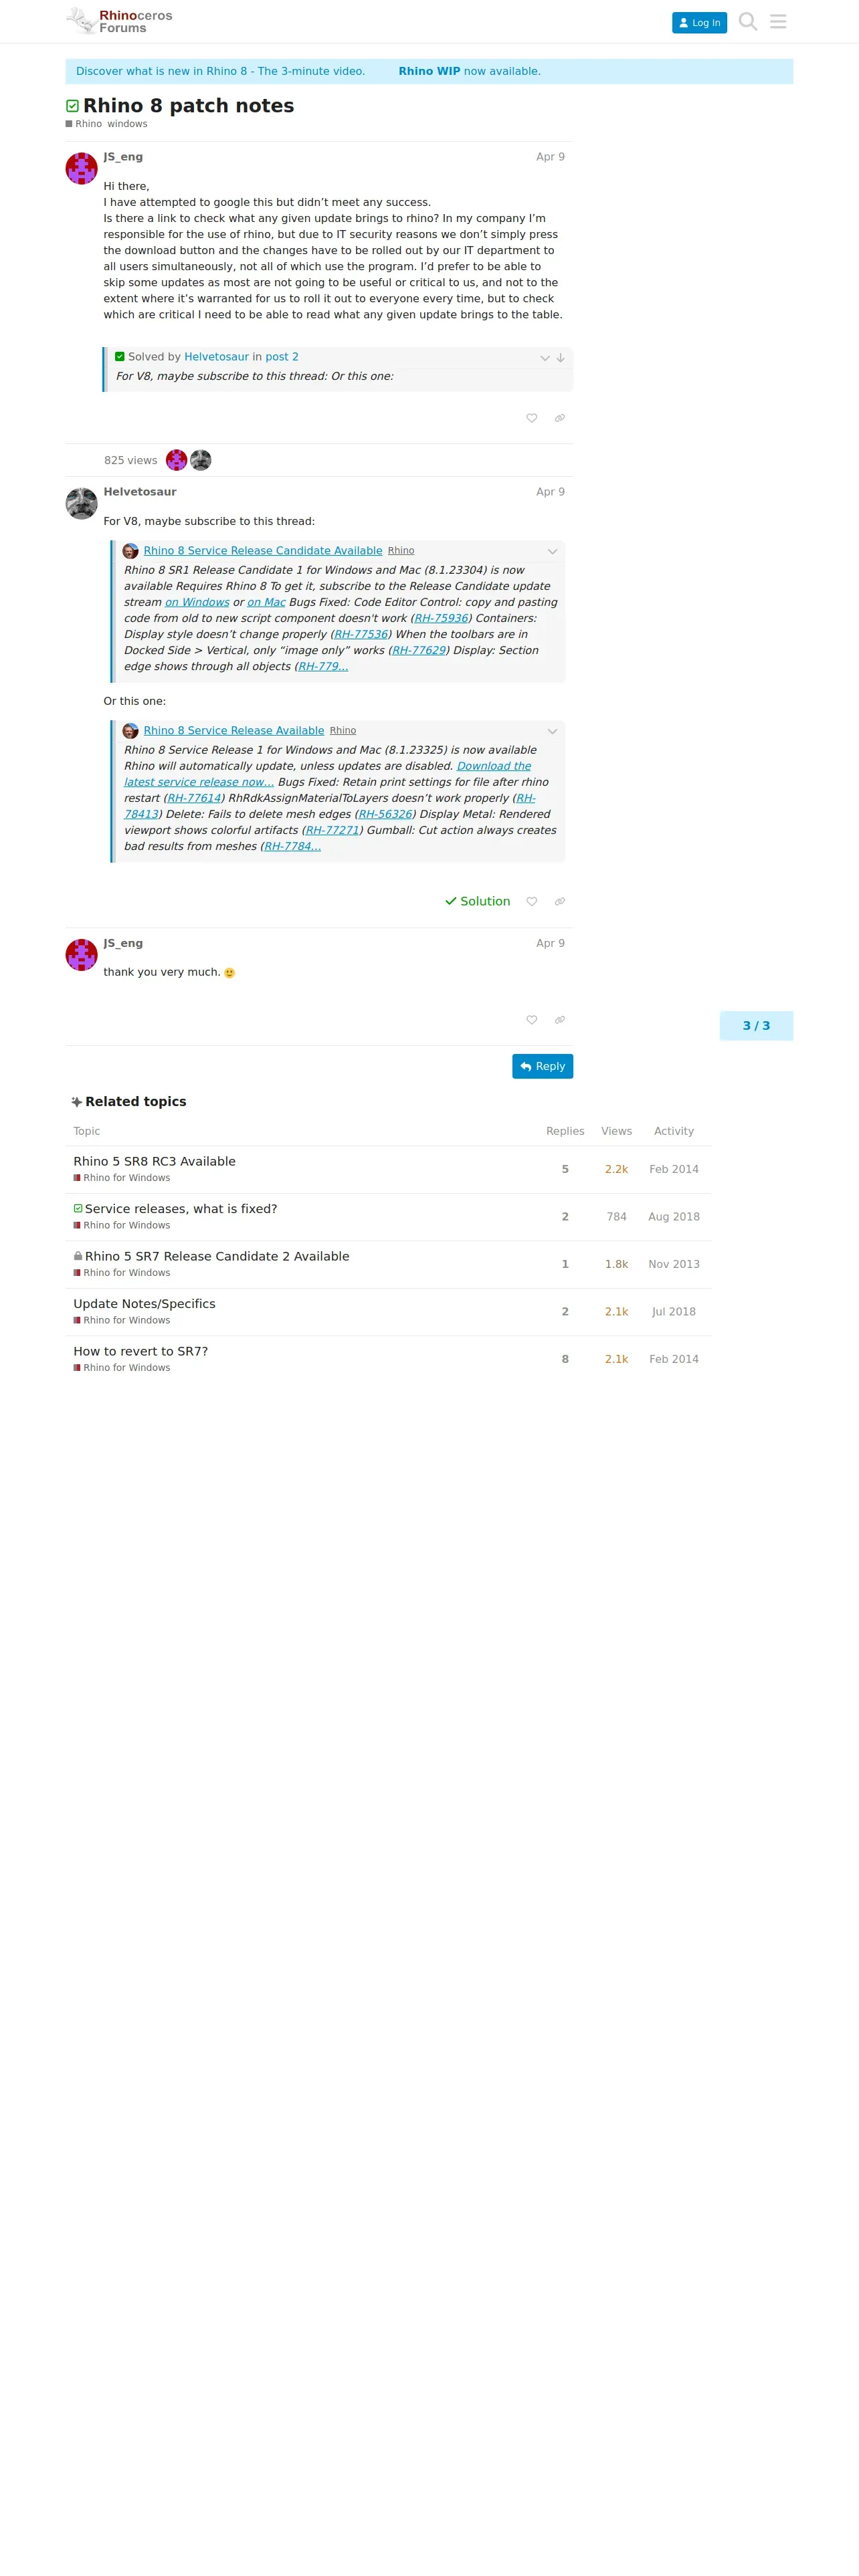Image resolution: width=859 pixels, height=2576 pixels.
Task: Open Rhino 8 Service Release Available link
Action: click(x=234, y=731)
